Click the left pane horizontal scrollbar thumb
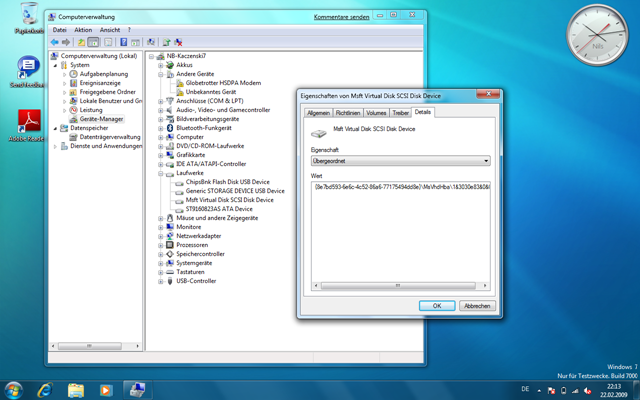Screen dimensions: 640x400 (x=89, y=346)
